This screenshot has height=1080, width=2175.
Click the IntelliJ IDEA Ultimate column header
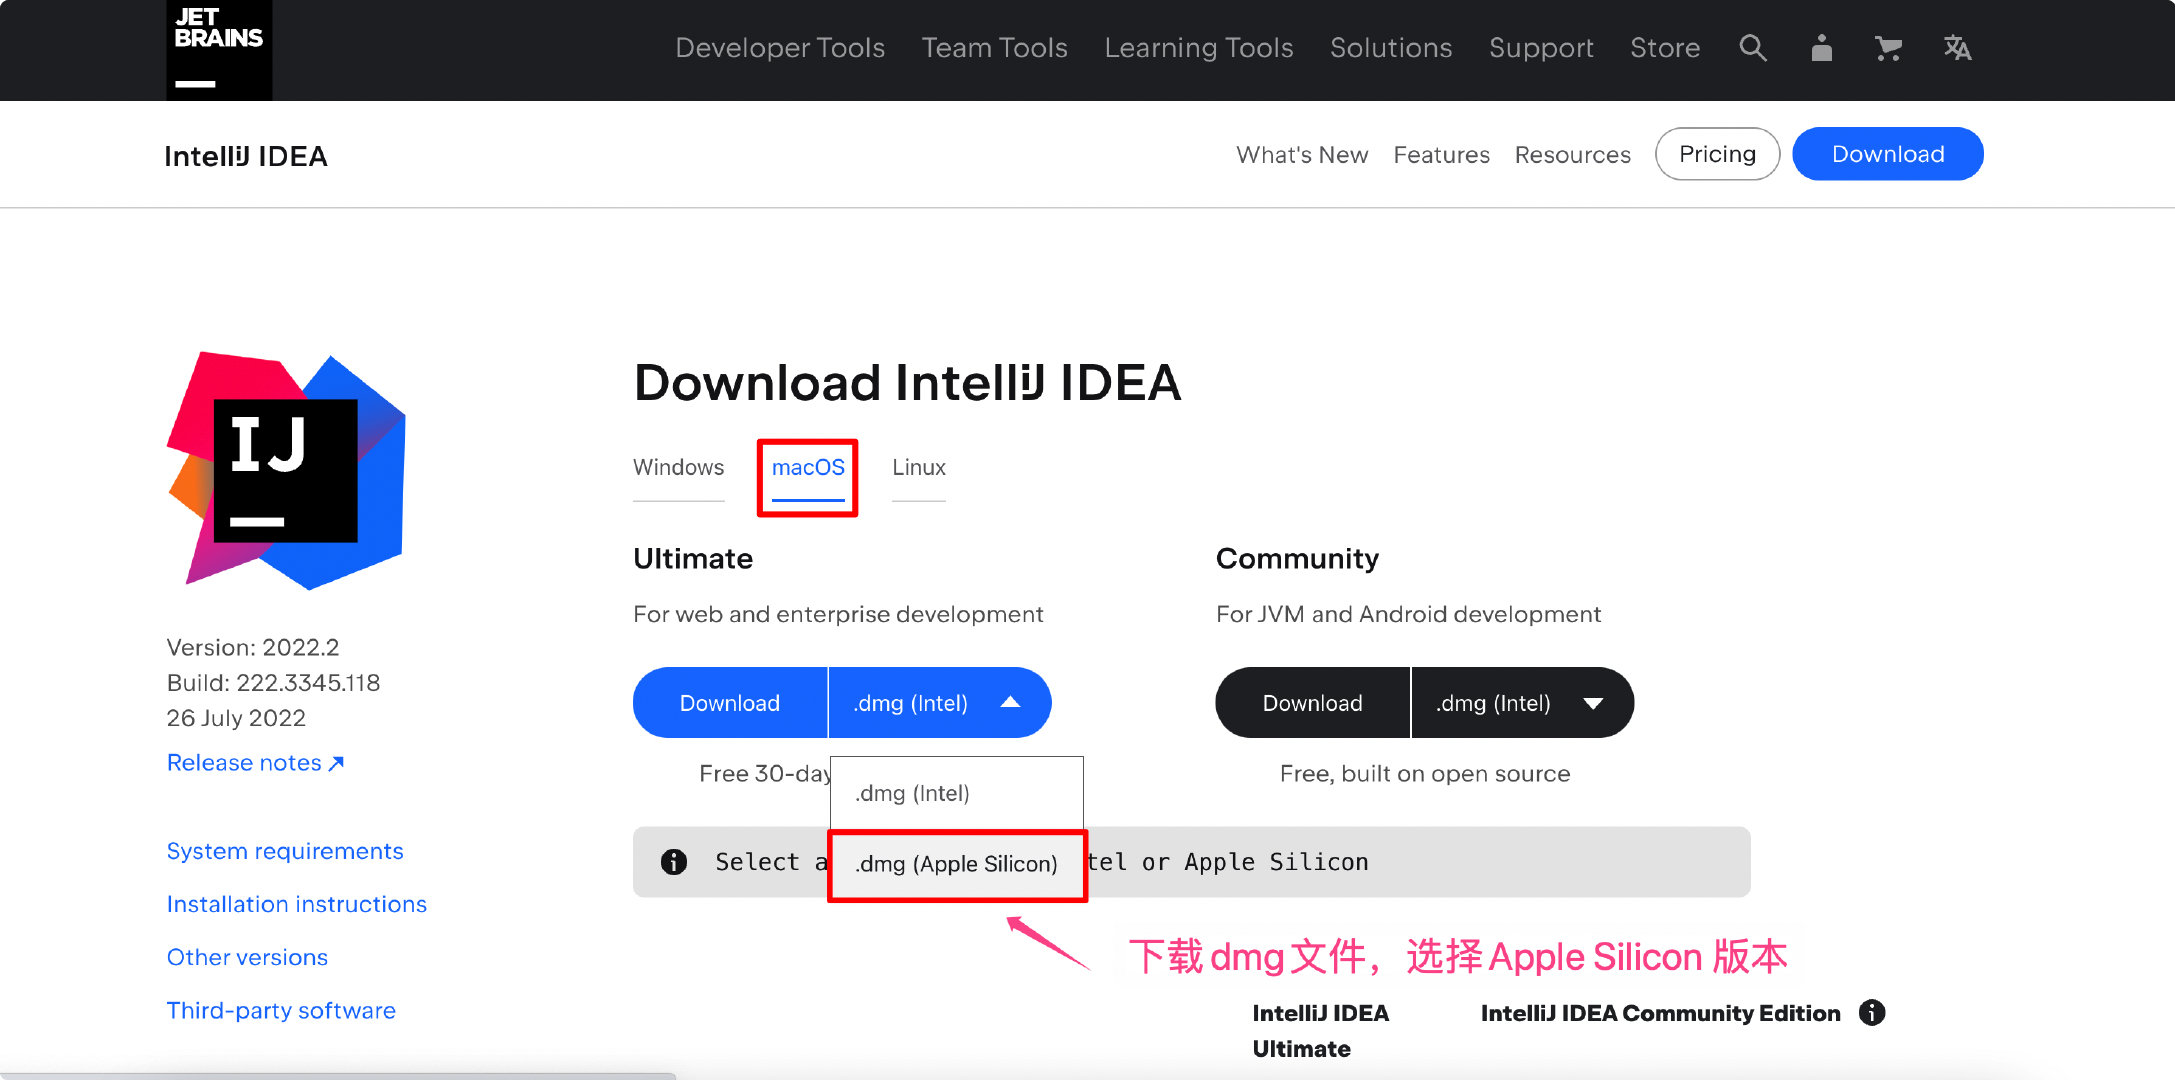1320,1031
